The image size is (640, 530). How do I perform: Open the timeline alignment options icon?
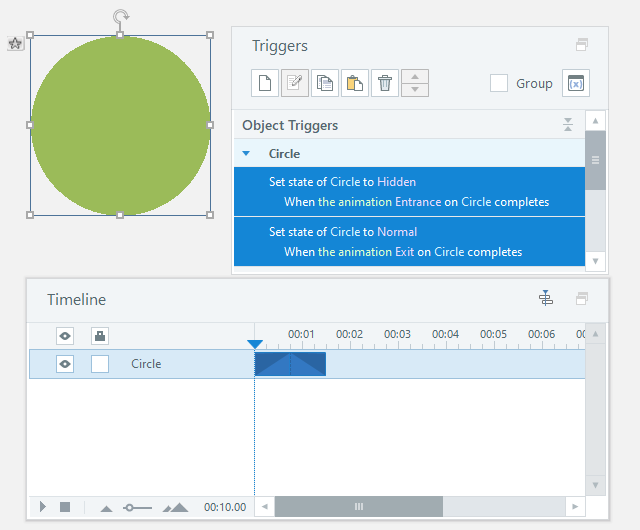pyautogui.click(x=546, y=298)
